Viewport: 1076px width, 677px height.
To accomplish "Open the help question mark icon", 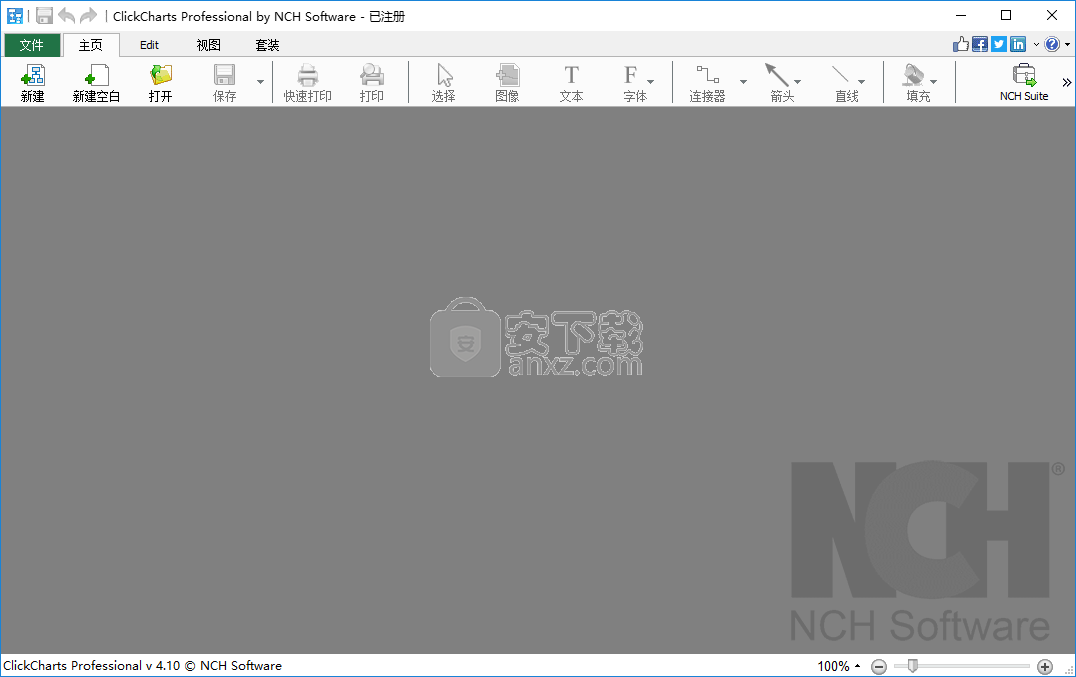I will 1052,44.
